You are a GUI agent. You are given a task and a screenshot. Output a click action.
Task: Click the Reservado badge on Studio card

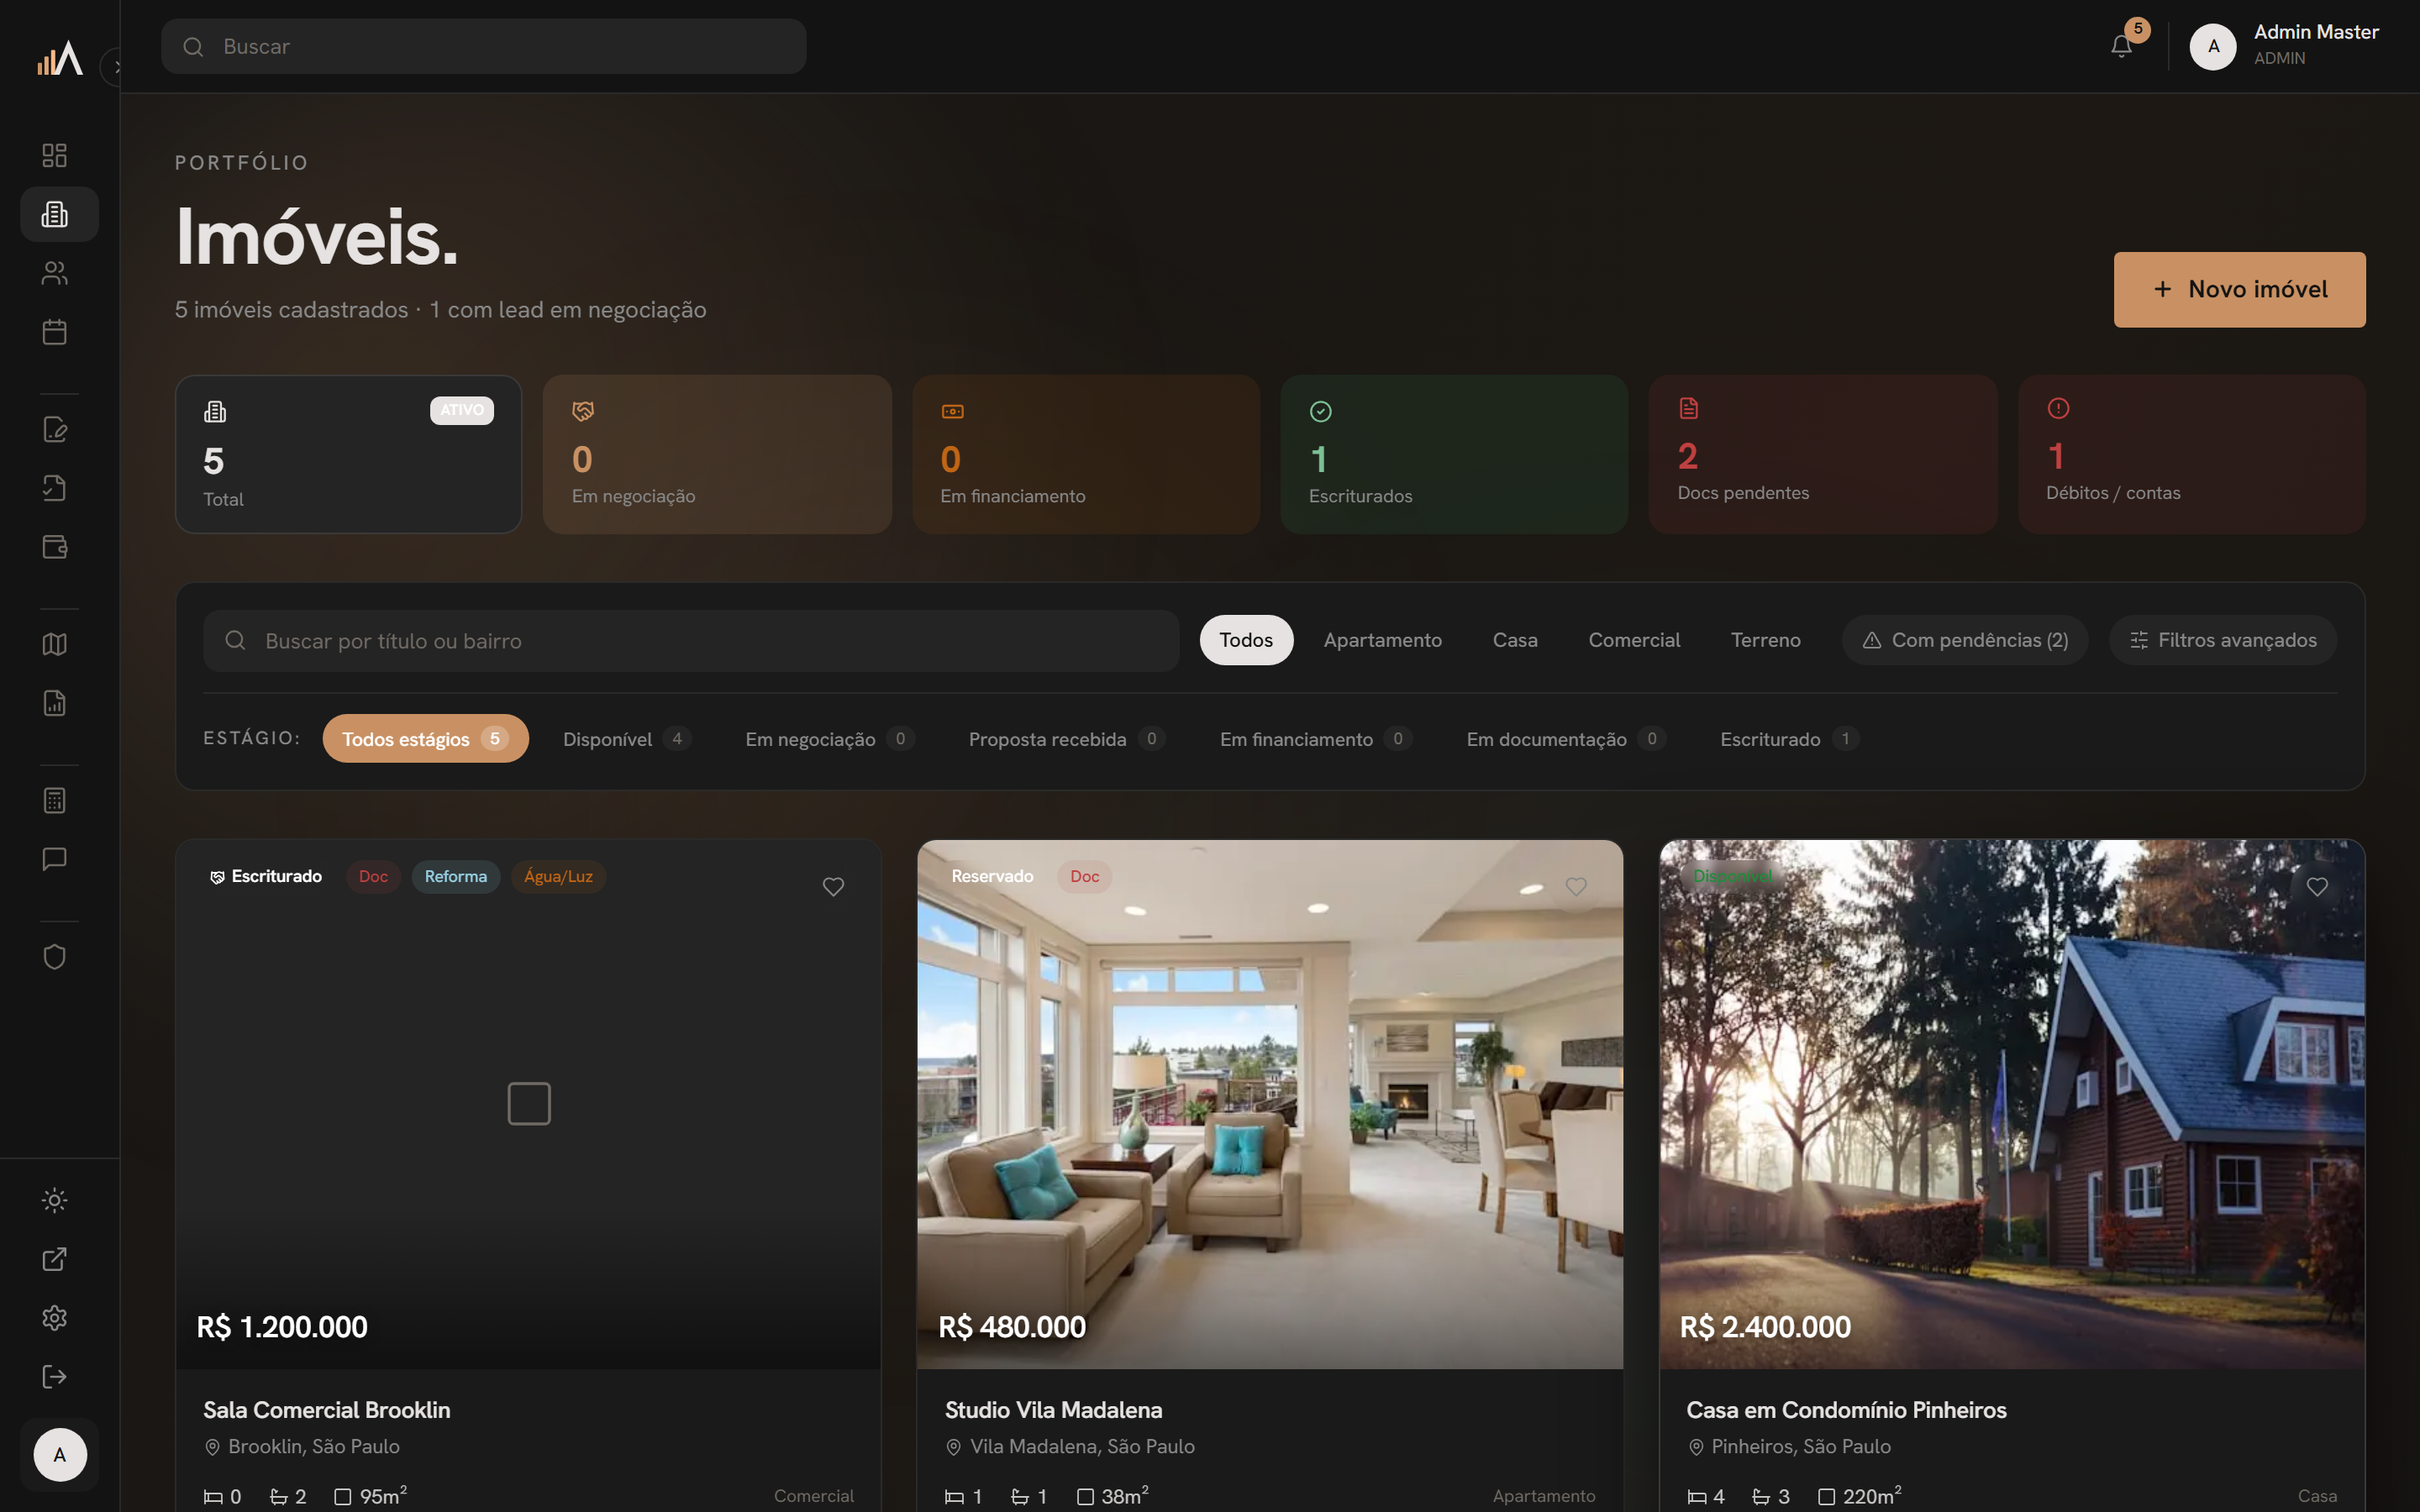click(992, 877)
